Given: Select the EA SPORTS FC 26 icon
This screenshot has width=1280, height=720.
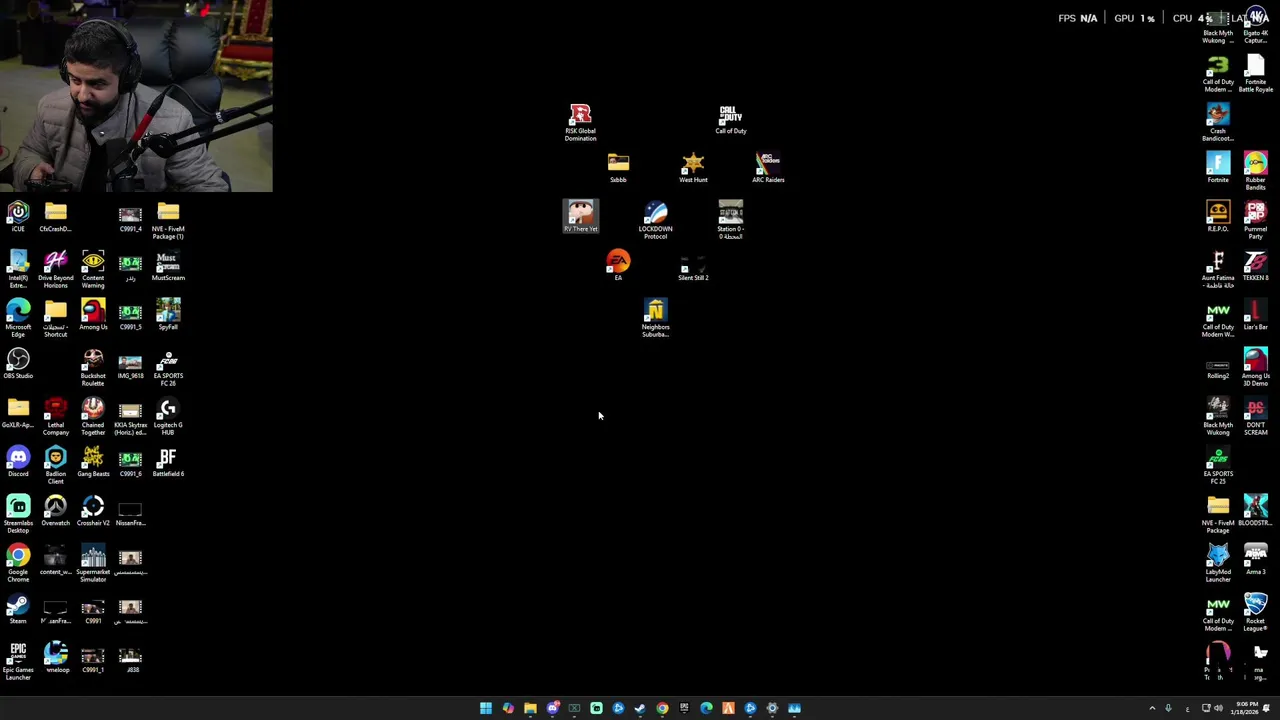Looking at the screenshot, I should click(x=168, y=368).
